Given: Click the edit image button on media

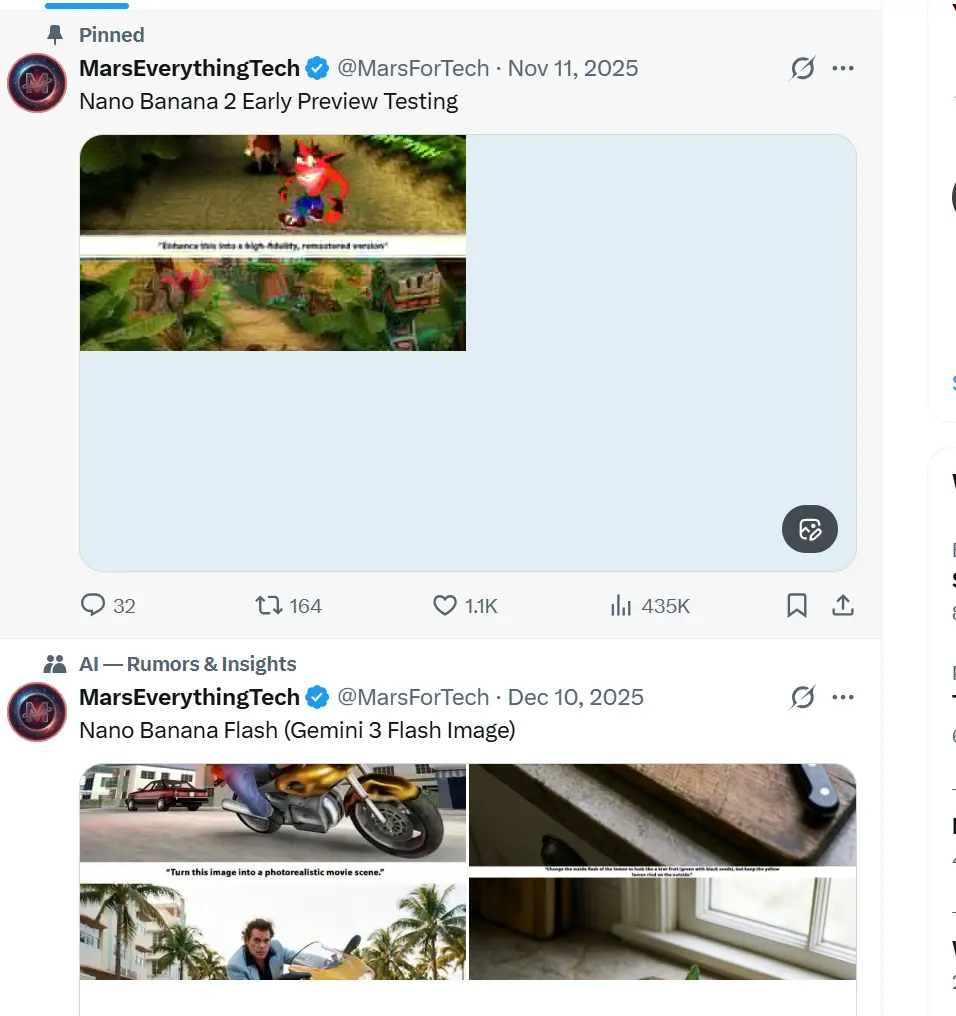Looking at the screenshot, I should 810,529.
